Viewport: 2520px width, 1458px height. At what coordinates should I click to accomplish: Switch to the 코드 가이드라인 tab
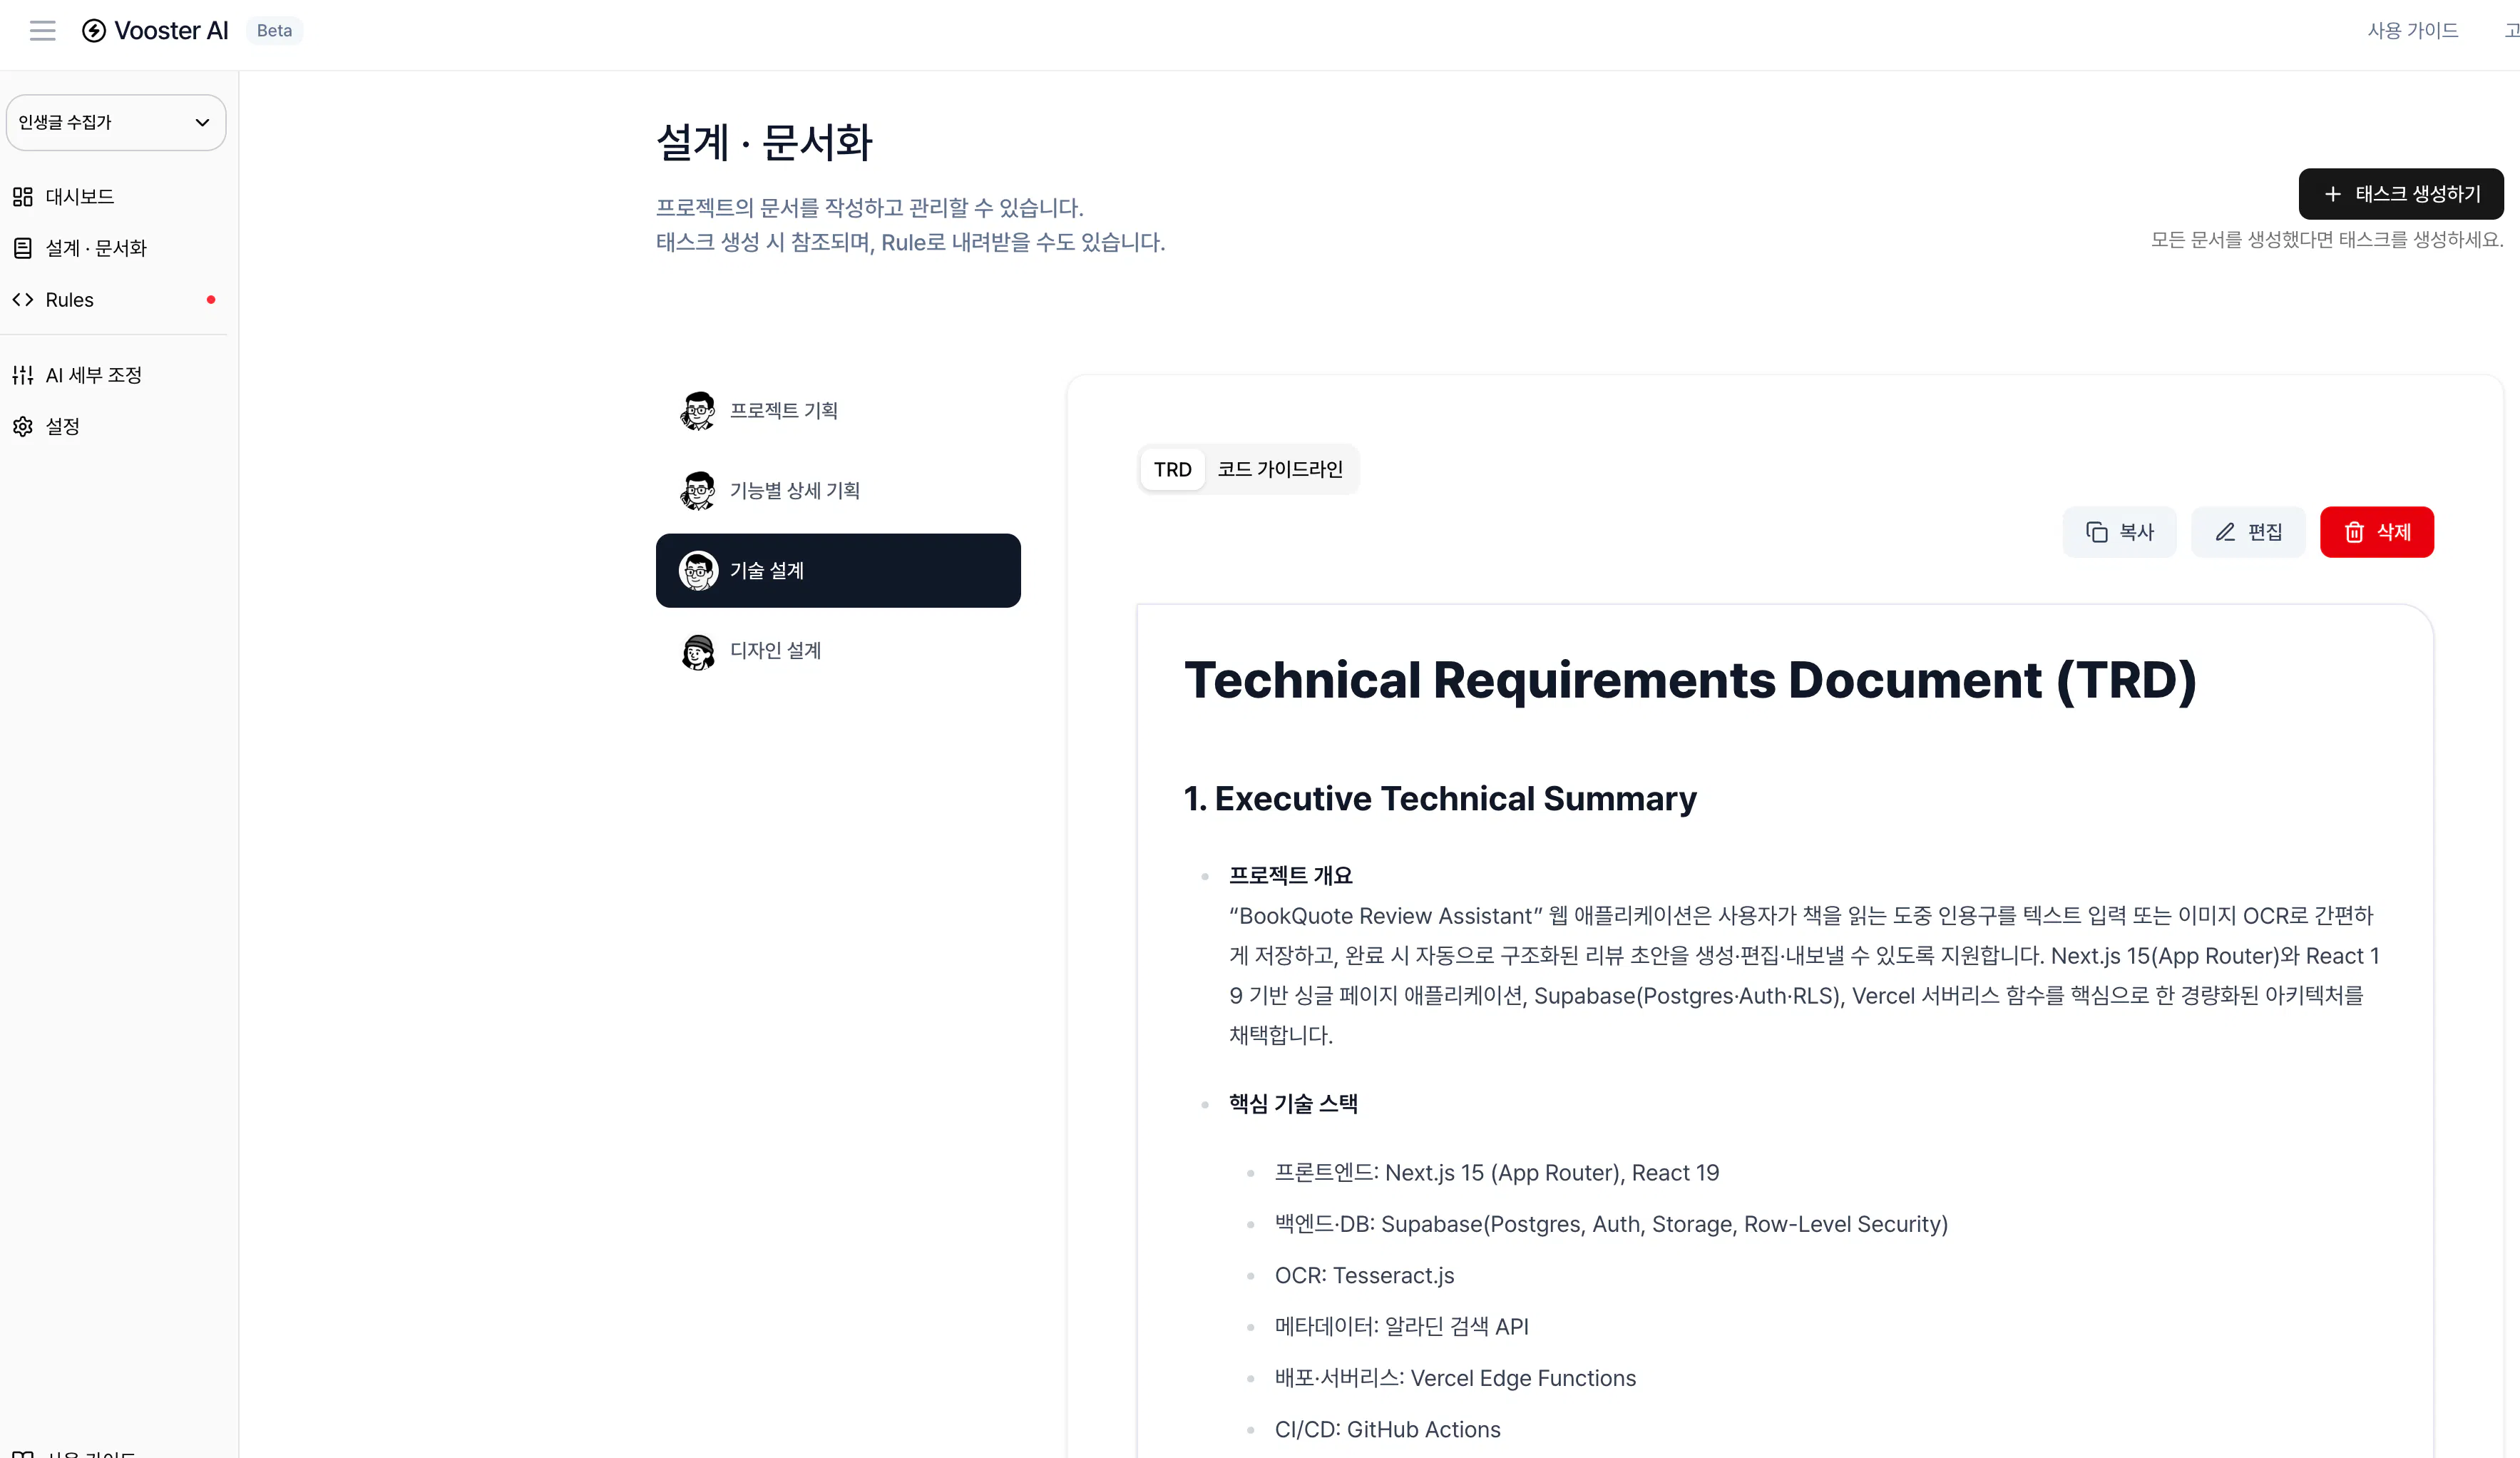(x=1281, y=469)
